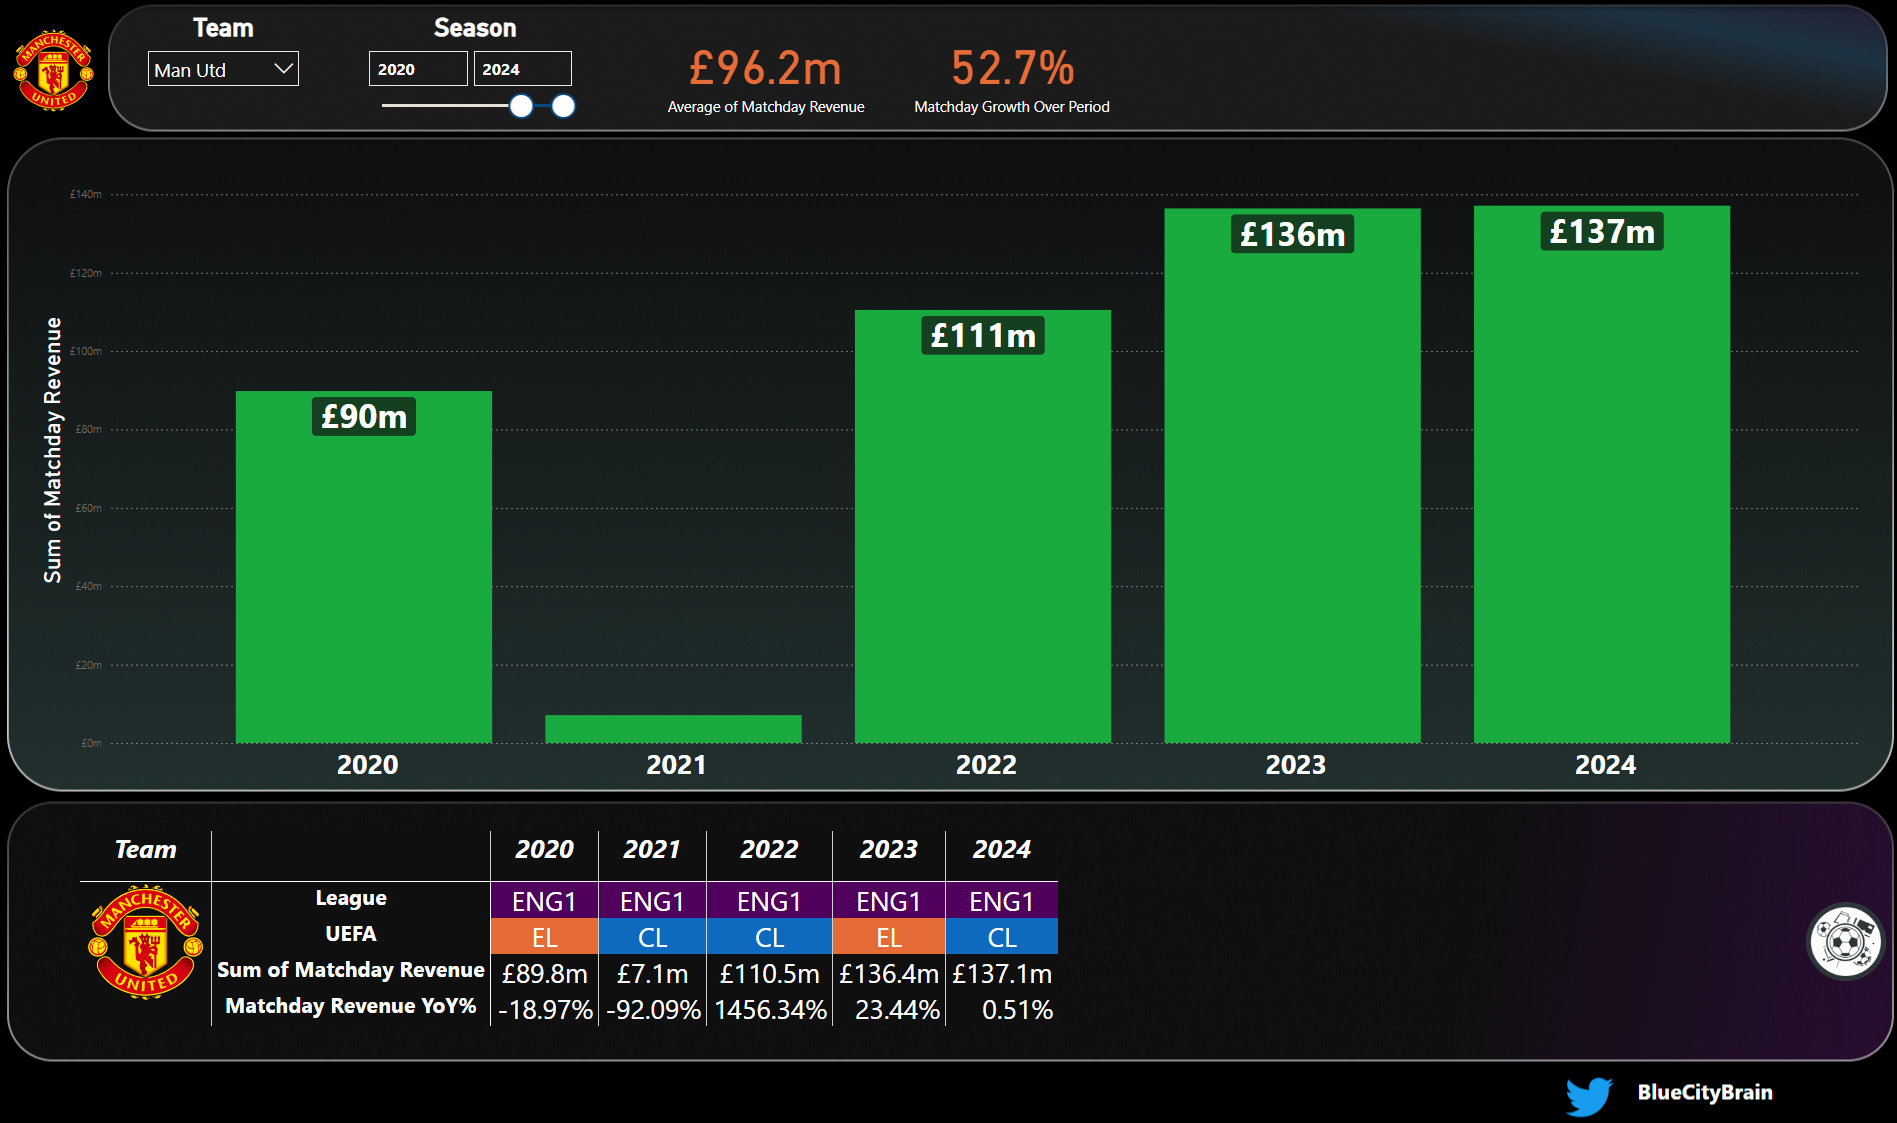Click the 0.51% YoY cell

1017,1010
